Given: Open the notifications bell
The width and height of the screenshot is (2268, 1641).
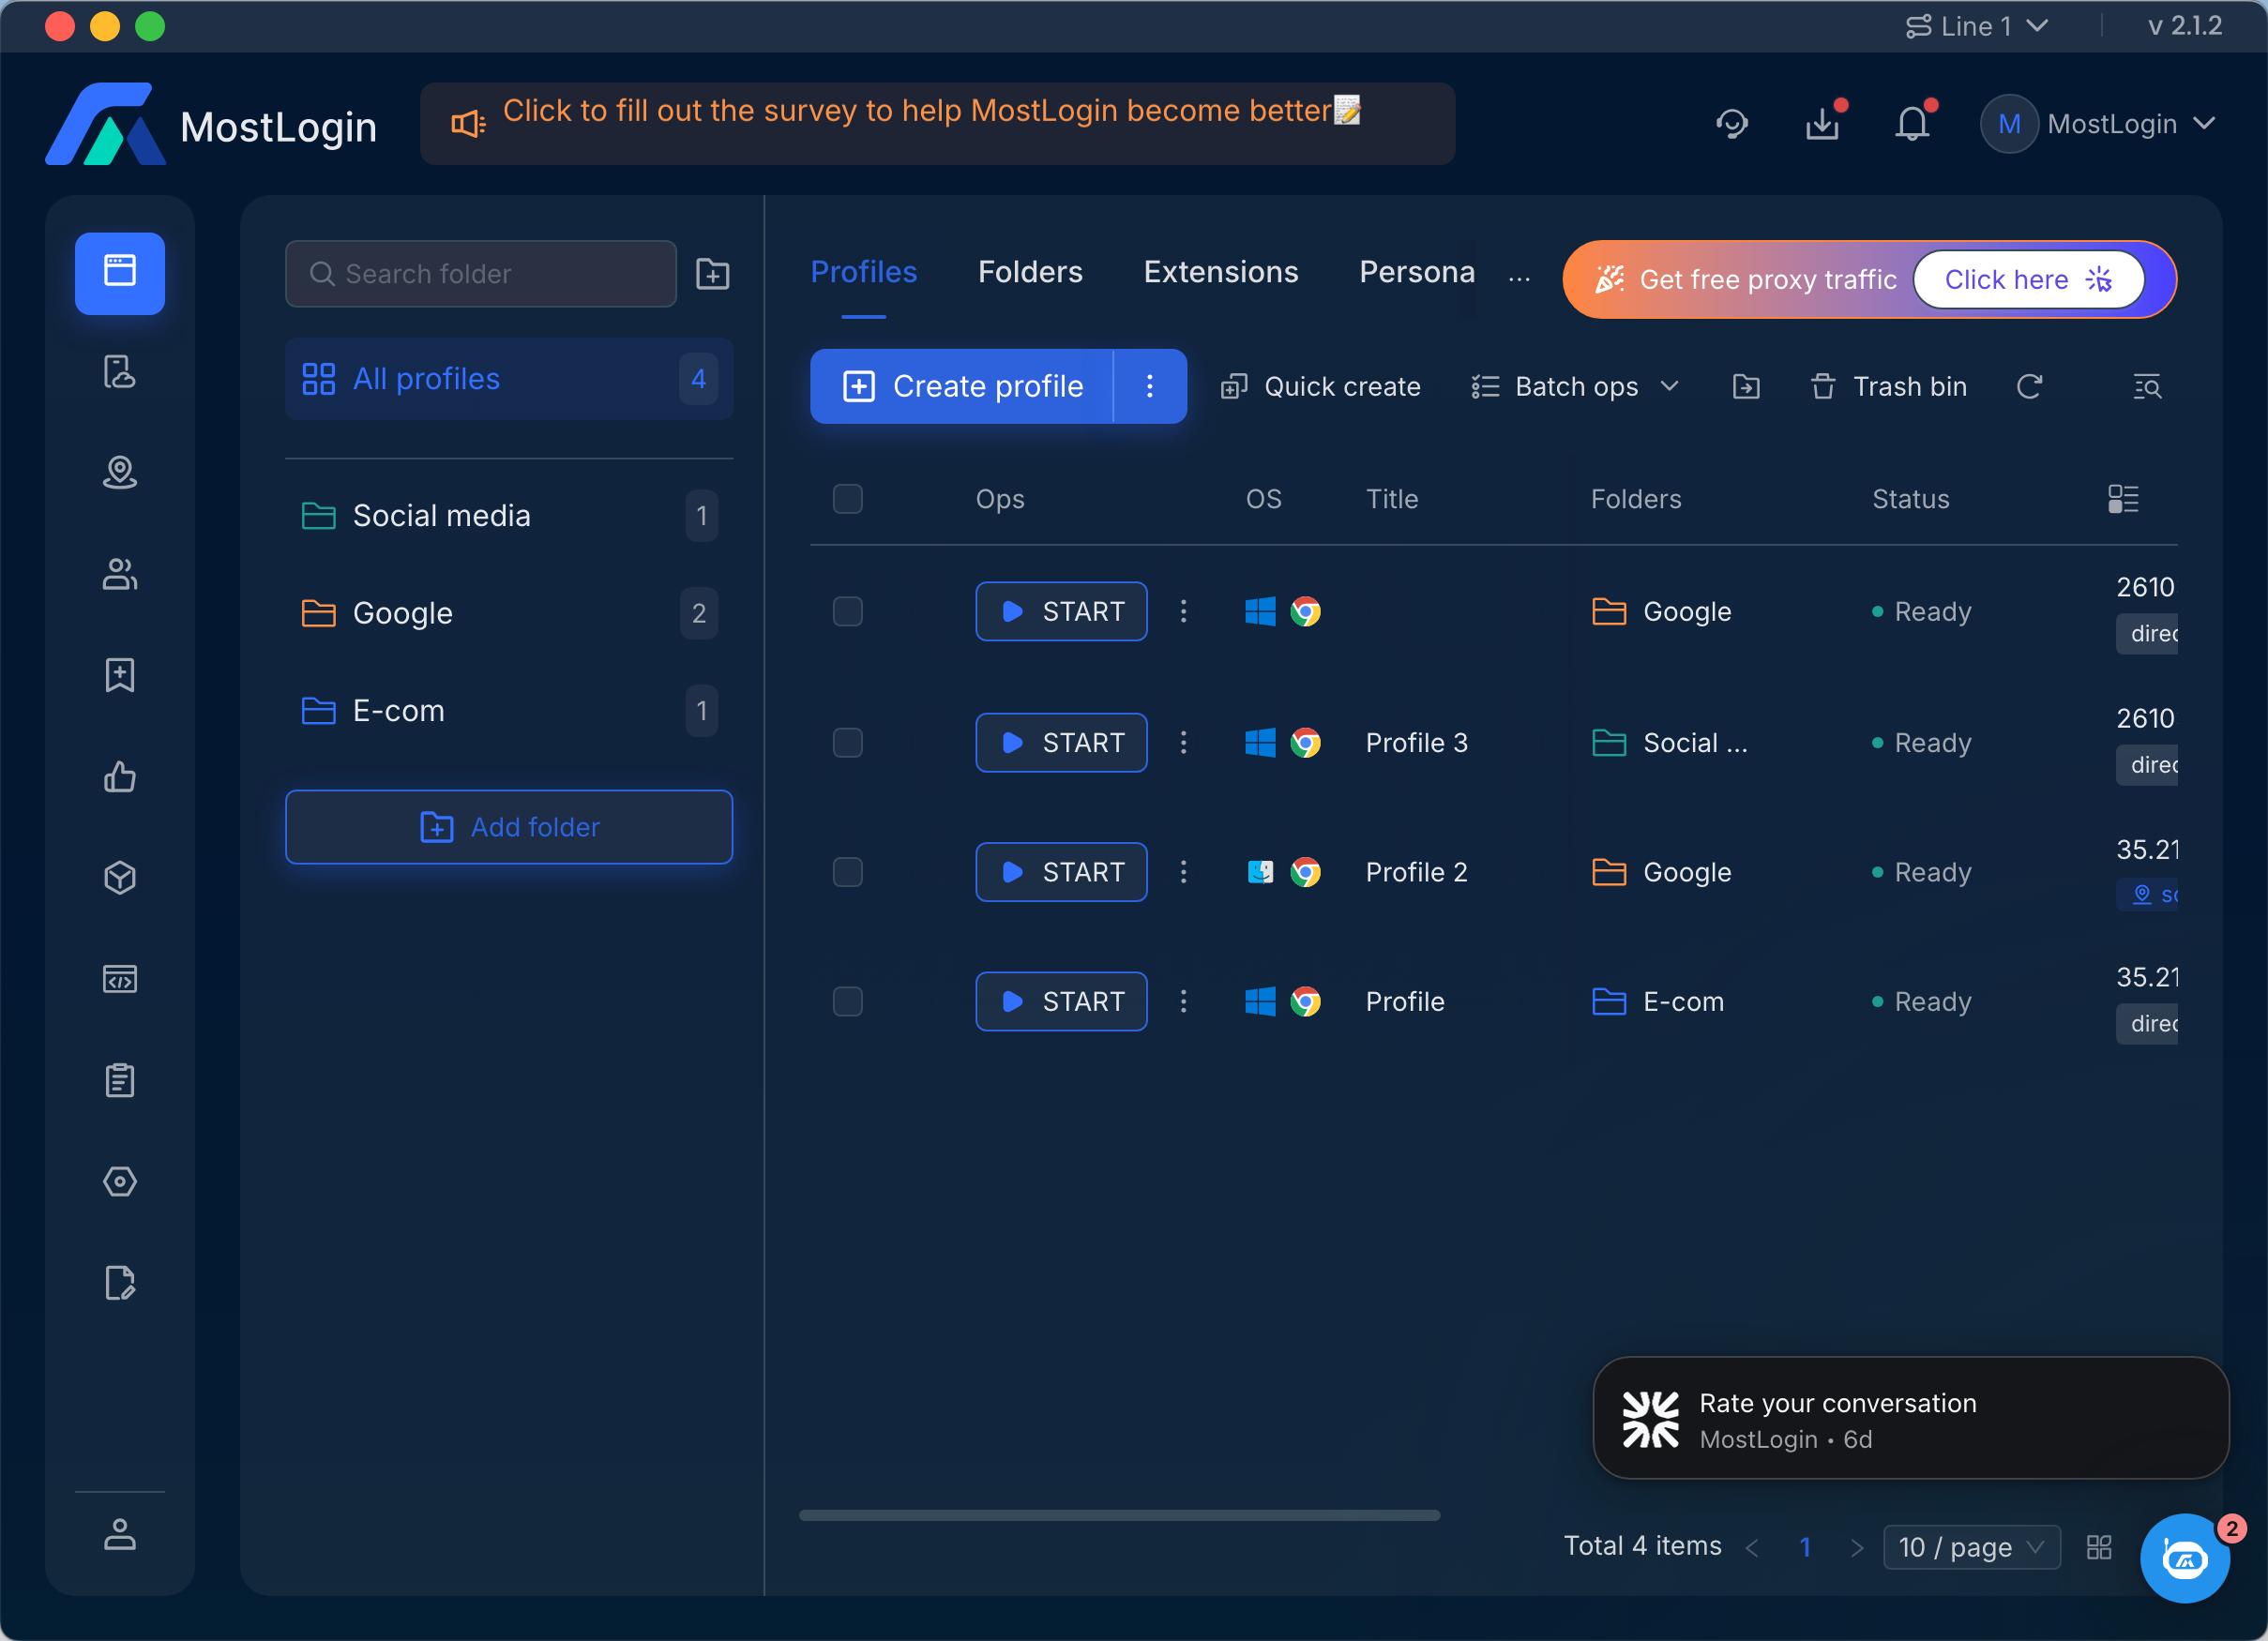Looking at the screenshot, I should (1912, 124).
